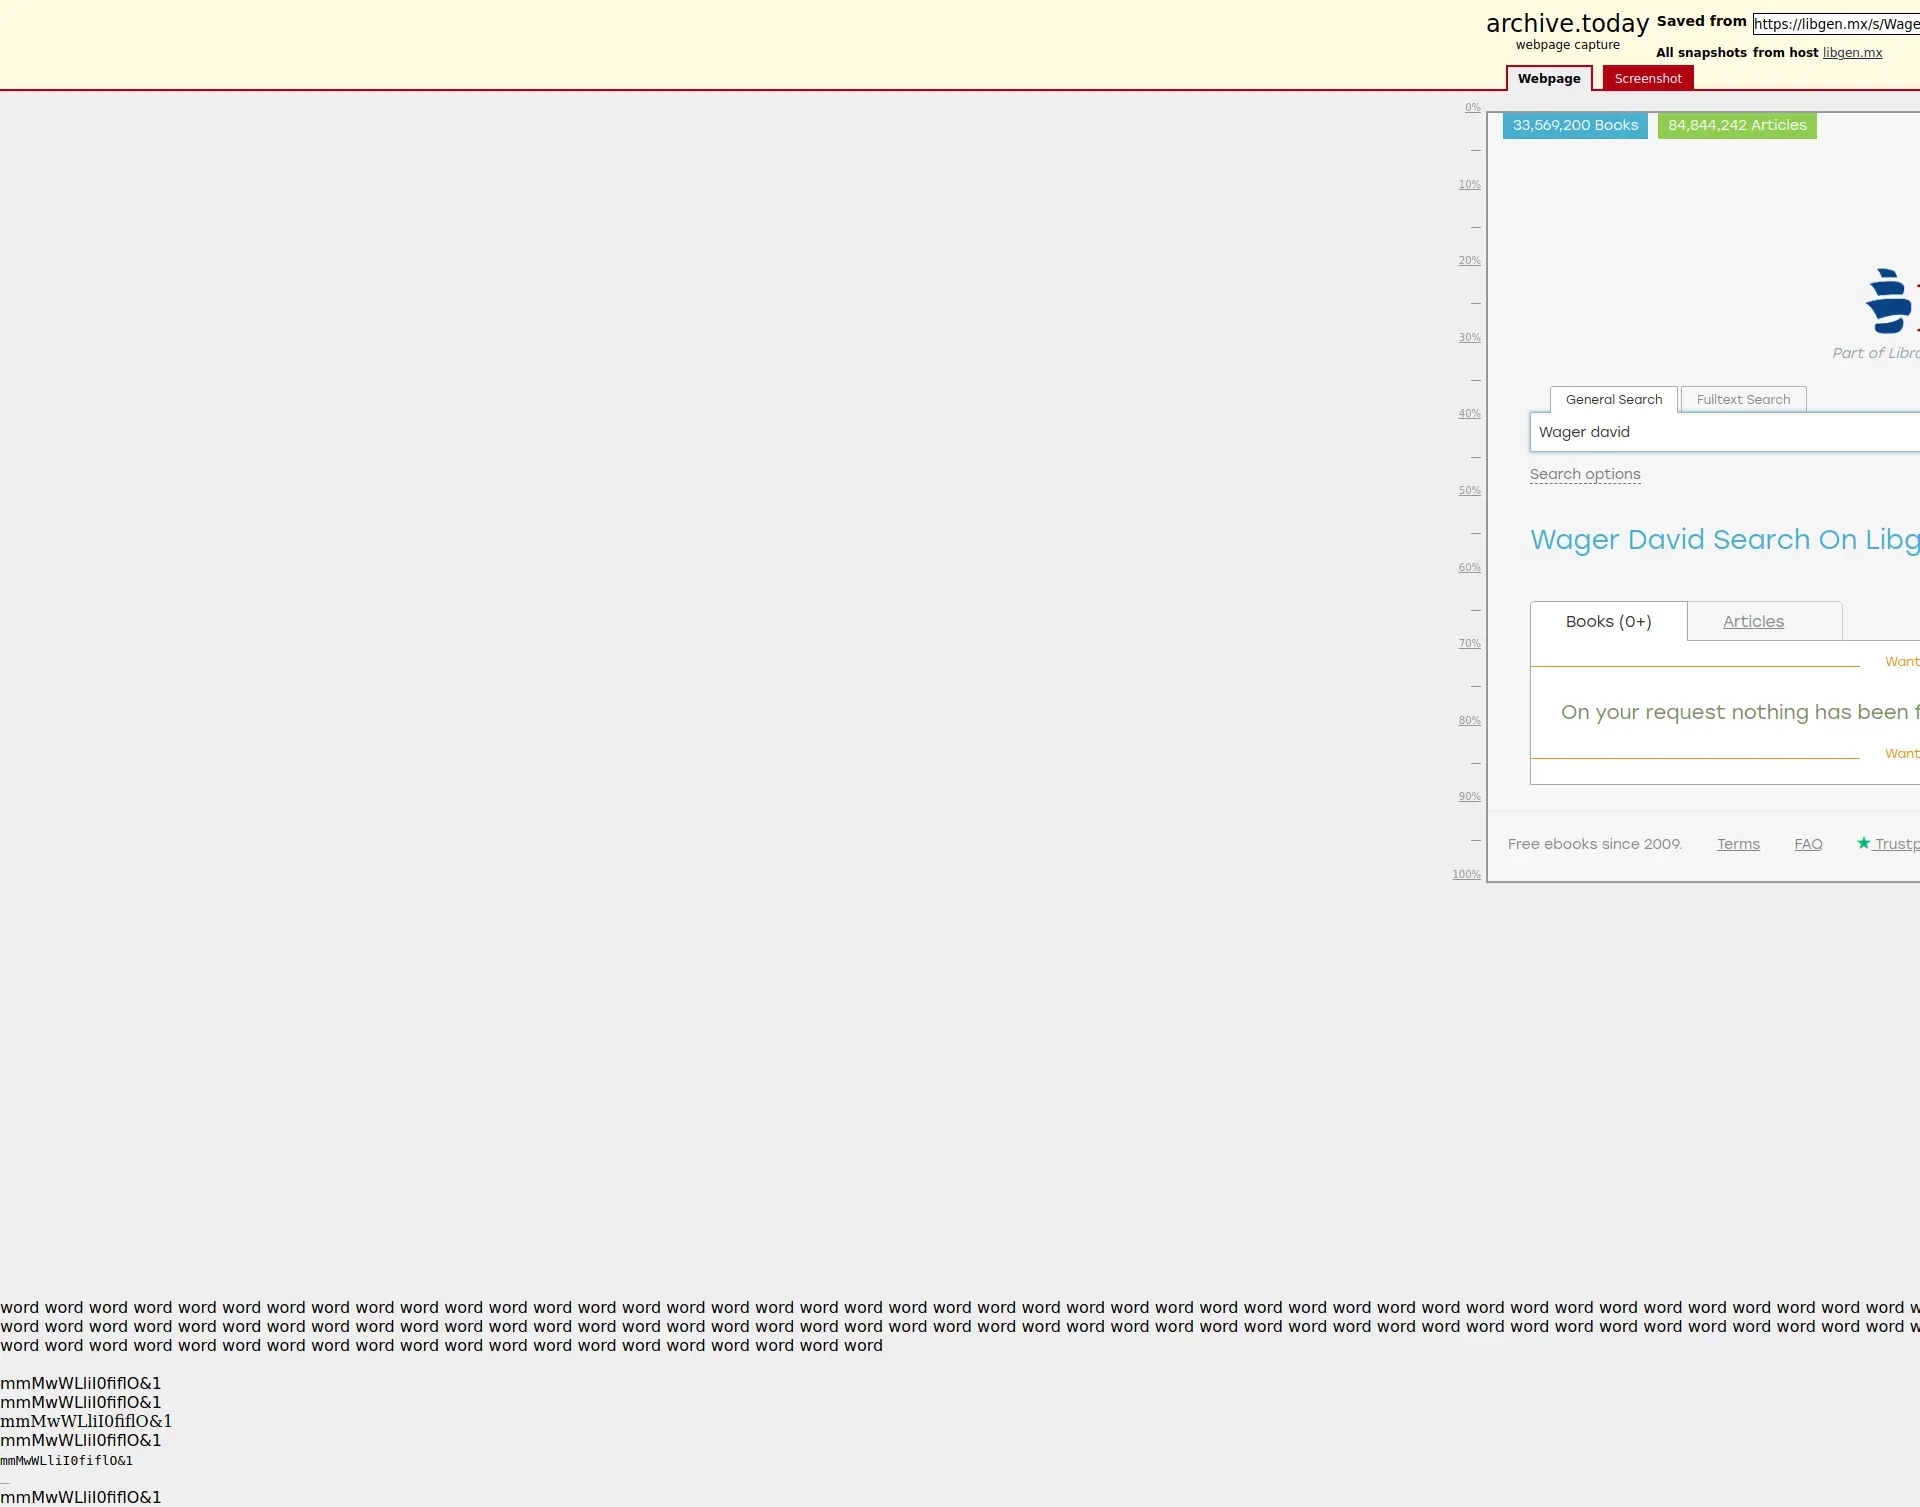Screen dimensions: 1920x1507
Task: Expand Search options
Action: coord(1584,475)
